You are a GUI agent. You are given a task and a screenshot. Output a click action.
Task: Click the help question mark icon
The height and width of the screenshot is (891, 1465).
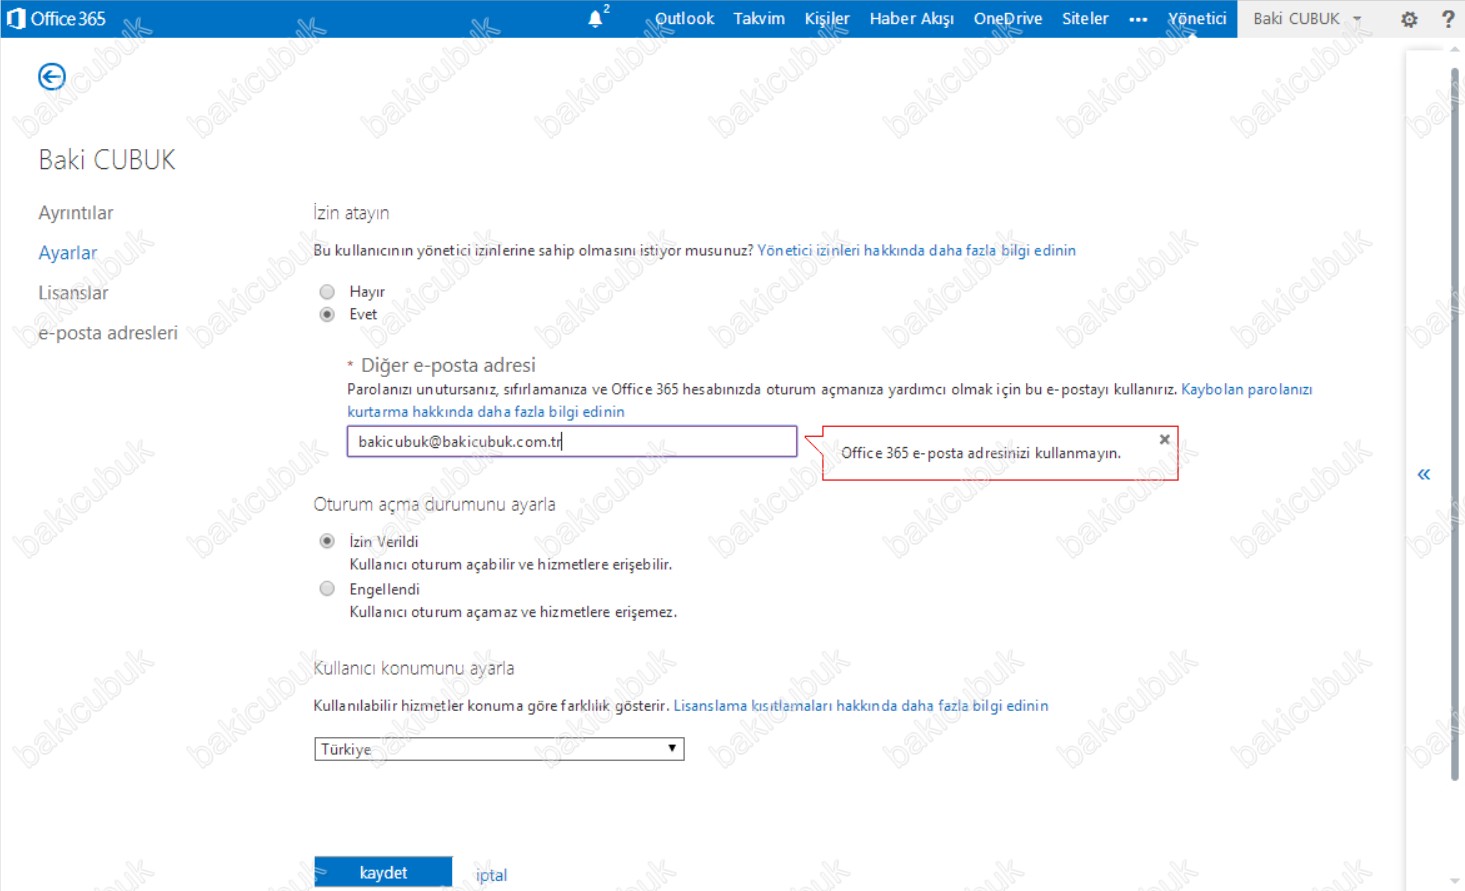(1447, 19)
